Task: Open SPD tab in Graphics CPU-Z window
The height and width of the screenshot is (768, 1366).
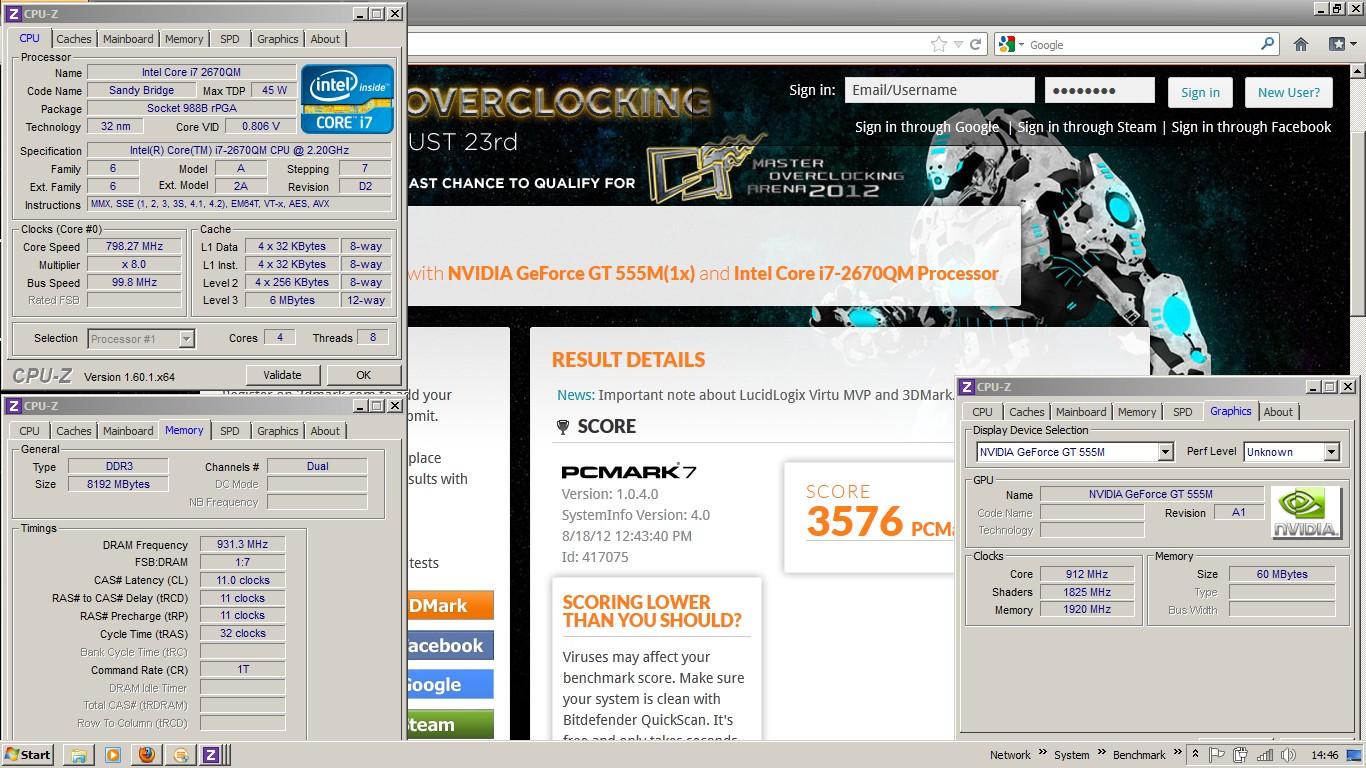Action: pos(1182,412)
